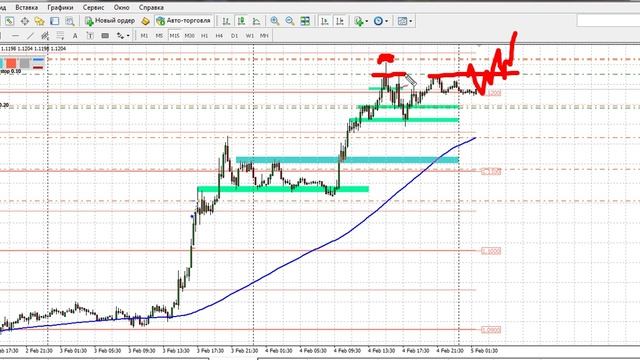Open periods clock icon
This screenshot has height=360, width=640.
click(x=378, y=21)
